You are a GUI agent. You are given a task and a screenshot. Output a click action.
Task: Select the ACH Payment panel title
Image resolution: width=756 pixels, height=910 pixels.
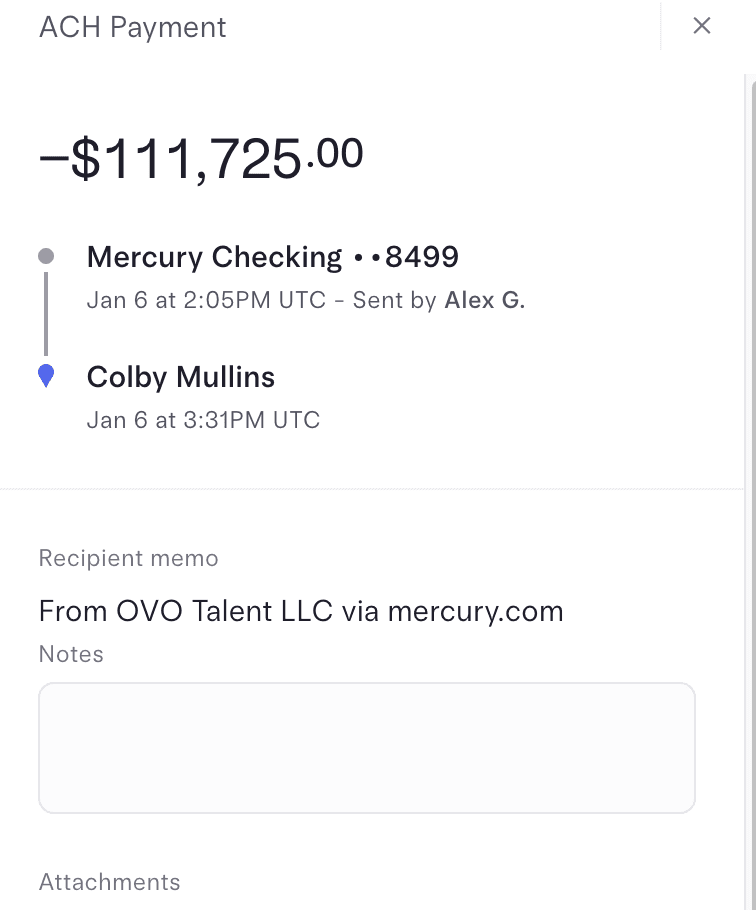pyautogui.click(x=132, y=27)
